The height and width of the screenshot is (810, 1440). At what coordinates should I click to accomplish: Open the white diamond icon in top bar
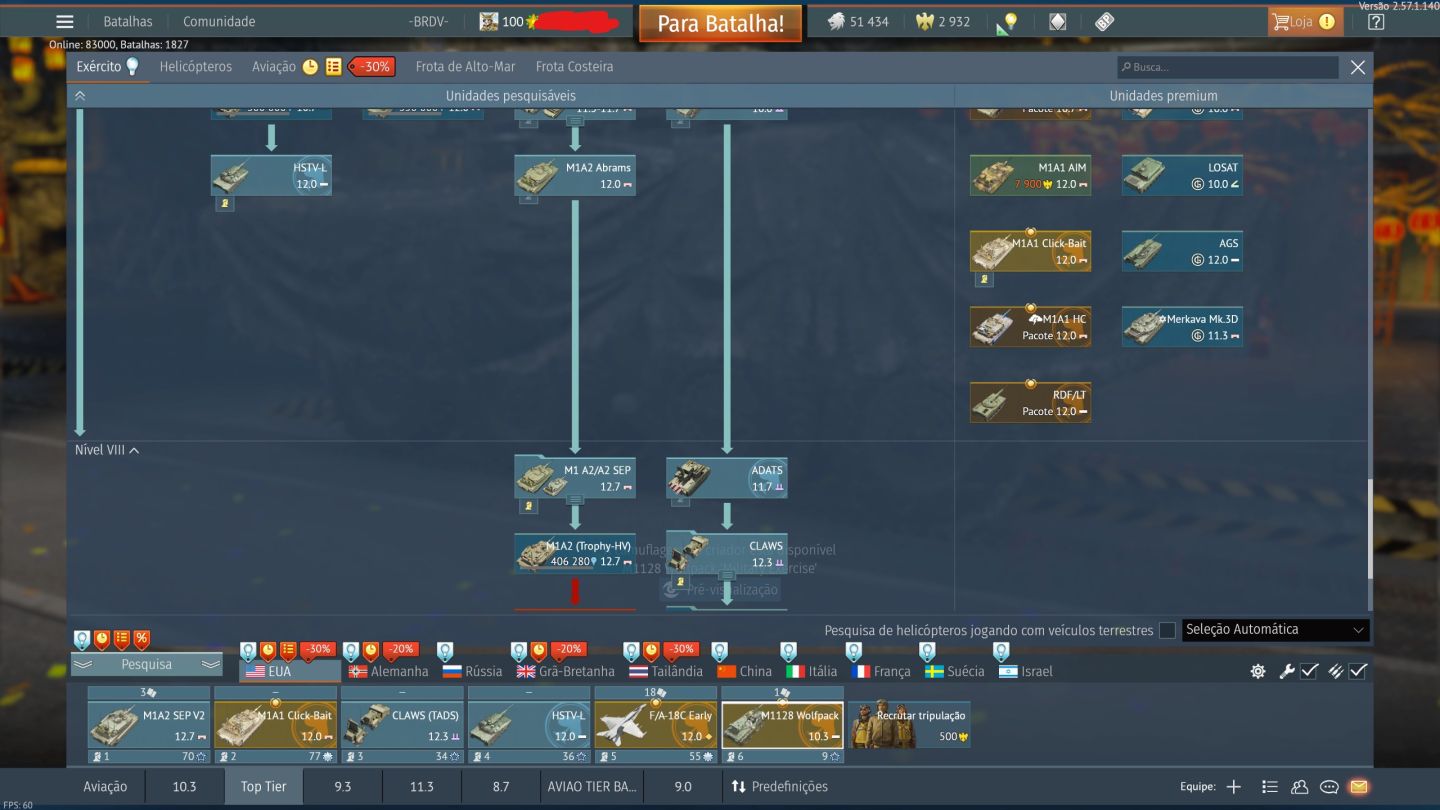point(1057,21)
